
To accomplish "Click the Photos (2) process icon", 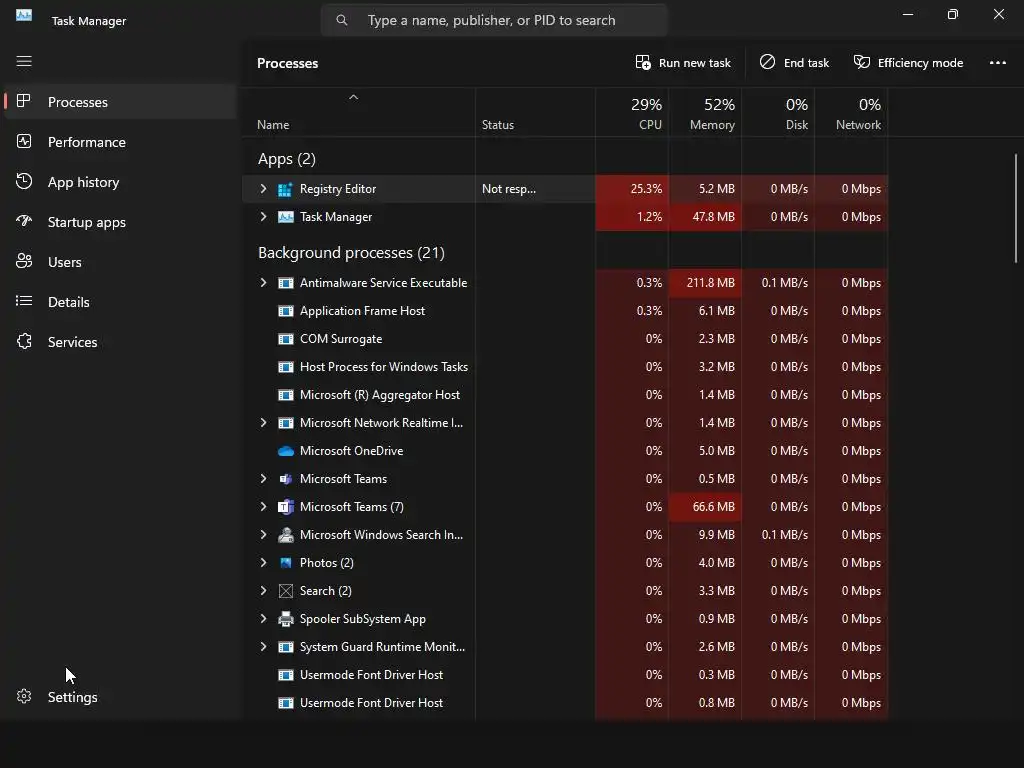I will [x=285, y=563].
